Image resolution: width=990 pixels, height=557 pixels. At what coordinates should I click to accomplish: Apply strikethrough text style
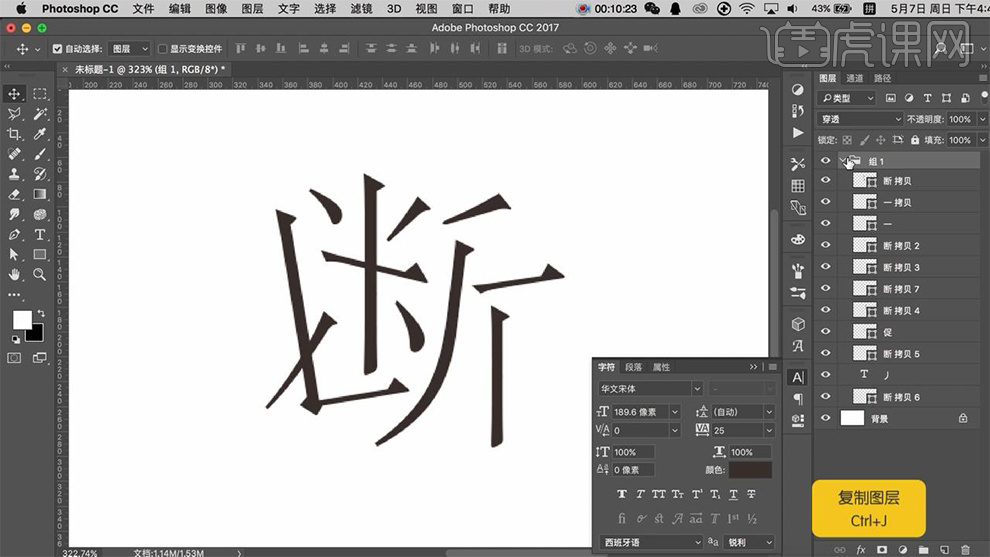tap(751, 494)
